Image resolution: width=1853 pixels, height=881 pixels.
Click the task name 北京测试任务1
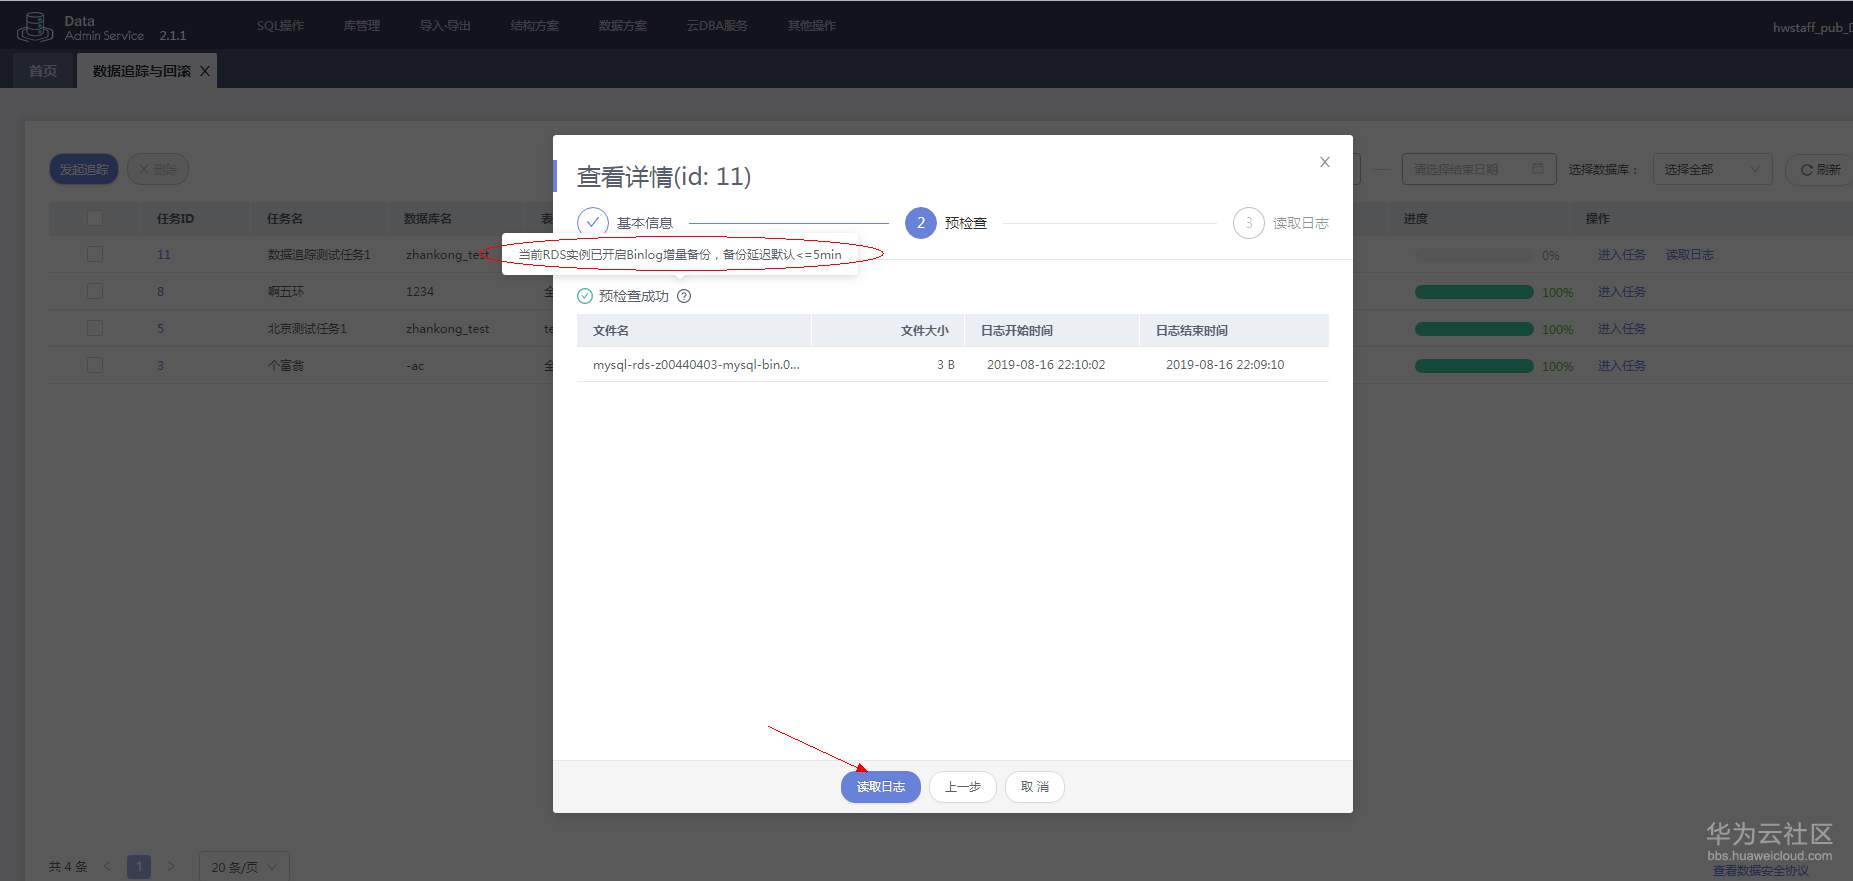tap(307, 329)
